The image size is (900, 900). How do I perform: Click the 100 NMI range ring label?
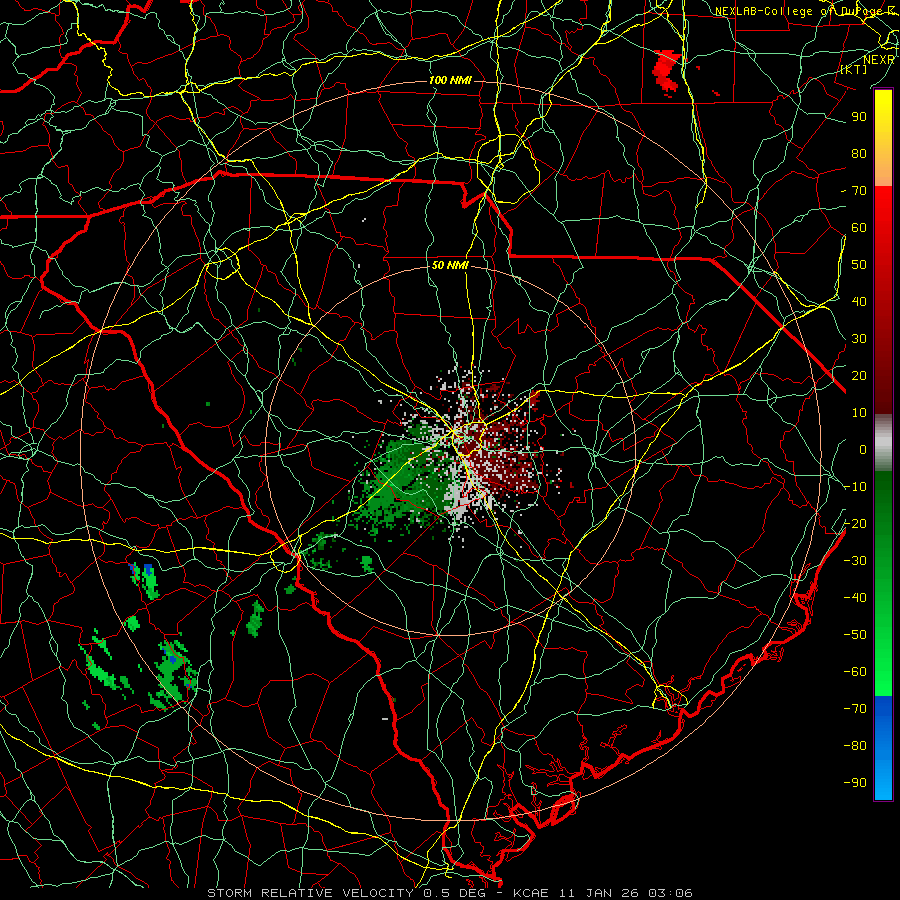(450, 80)
